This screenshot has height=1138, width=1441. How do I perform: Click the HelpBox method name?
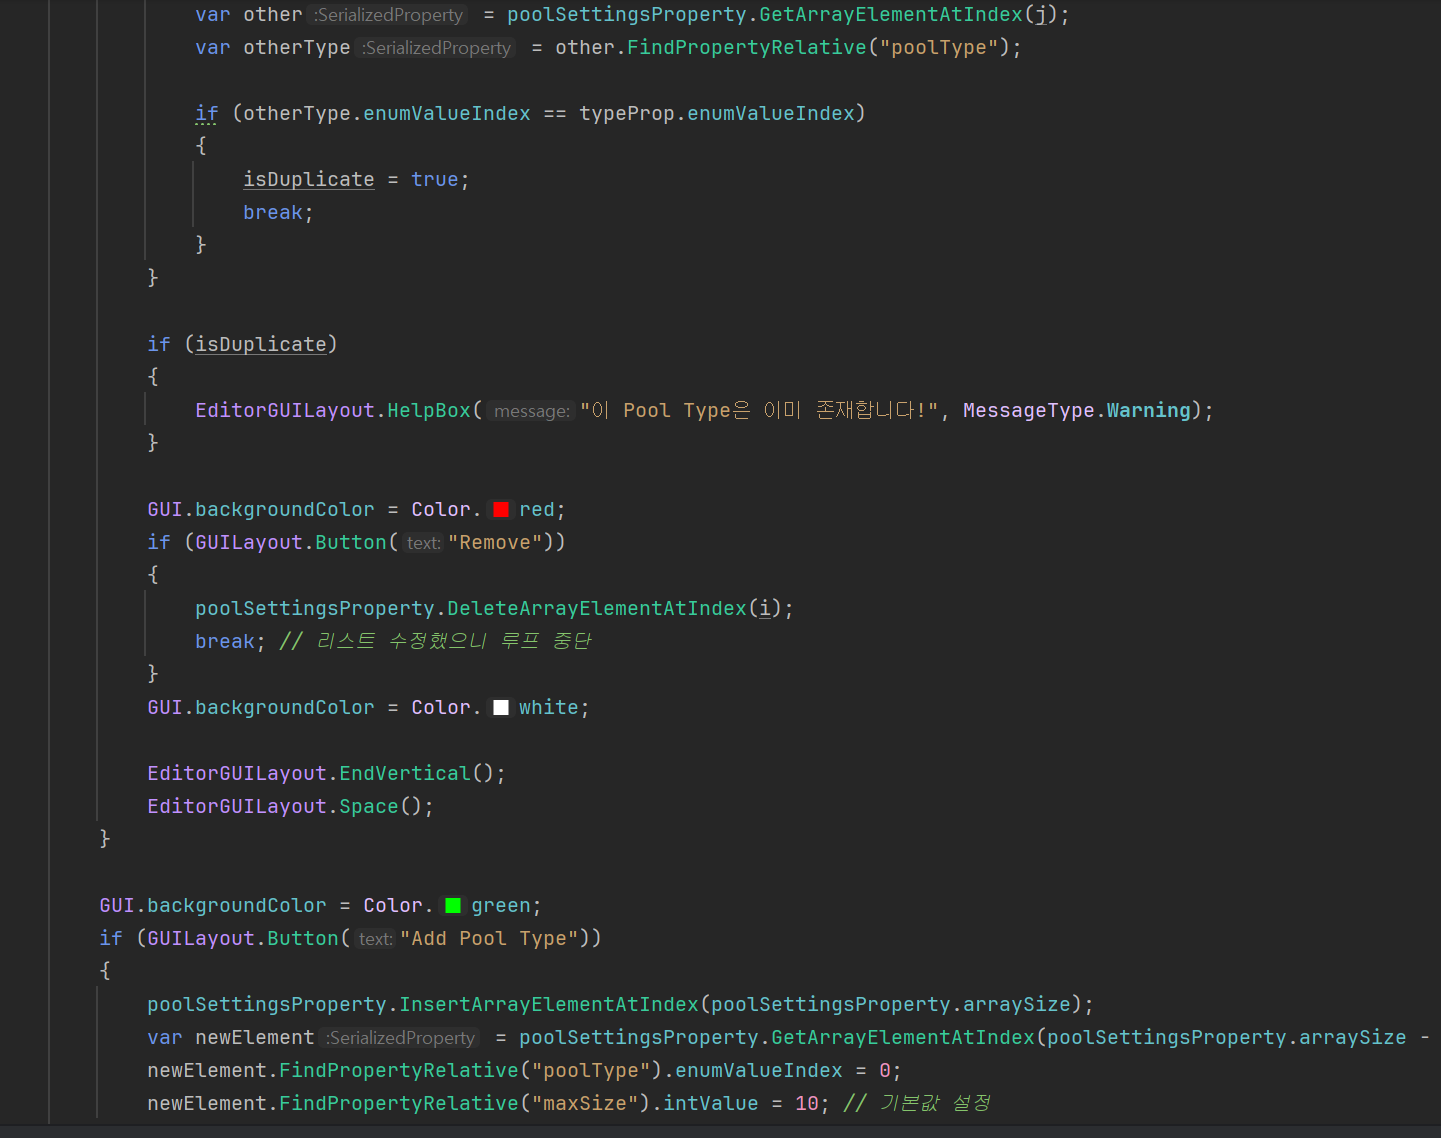(428, 411)
